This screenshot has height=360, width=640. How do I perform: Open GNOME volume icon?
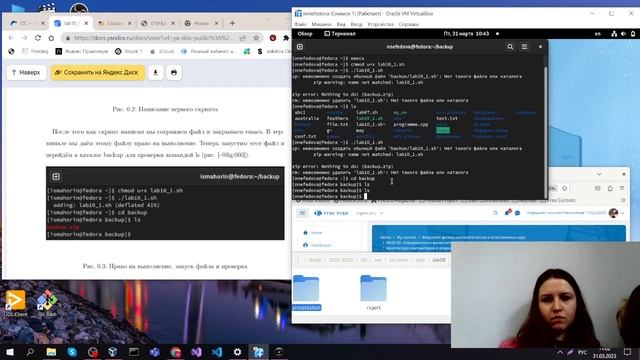point(623,34)
